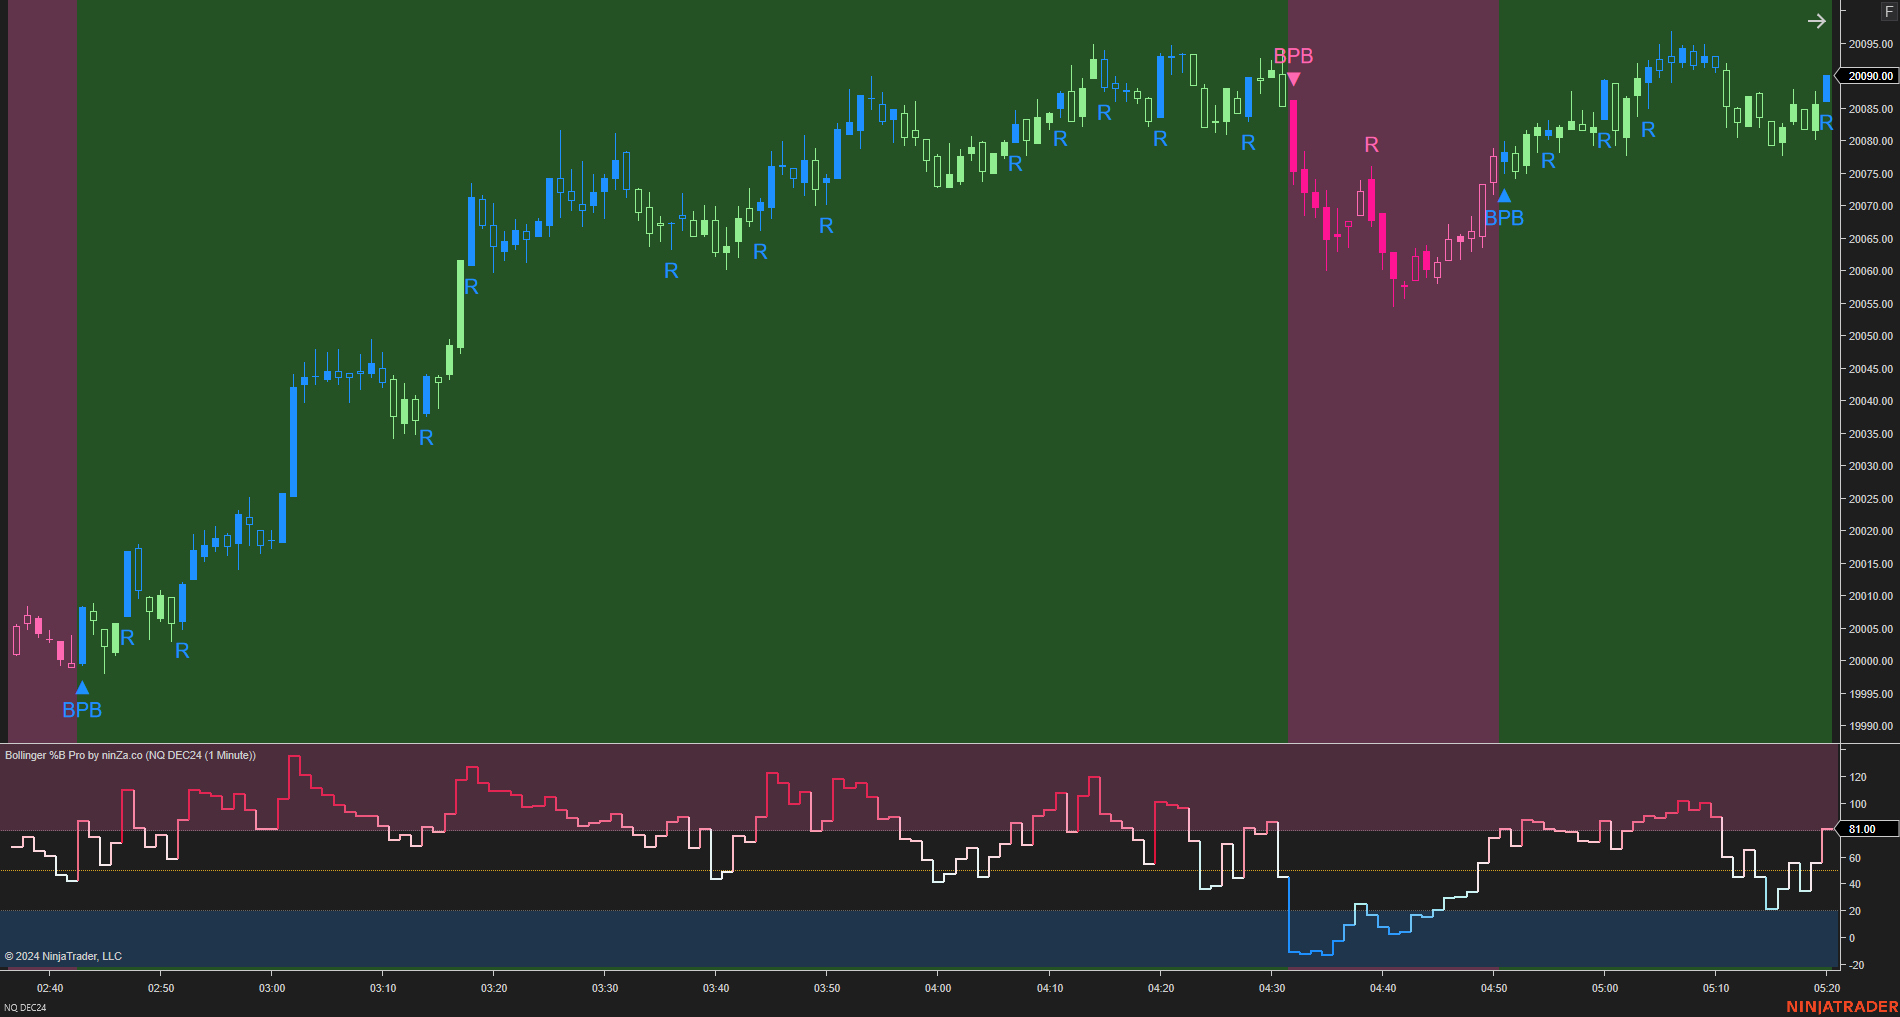
Task: Click the 04:00 label on the time axis
Action: [938, 988]
